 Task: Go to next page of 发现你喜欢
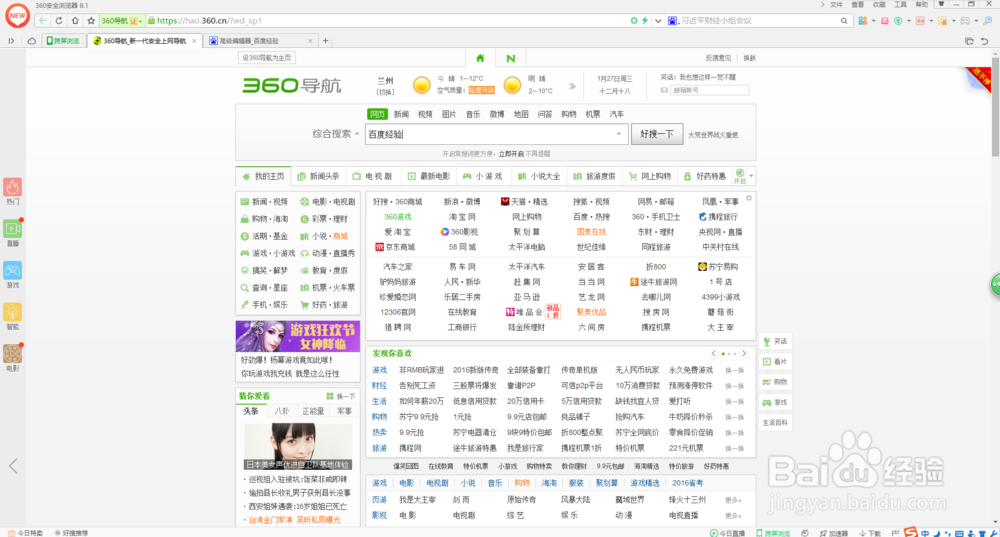(x=744, y=353)
